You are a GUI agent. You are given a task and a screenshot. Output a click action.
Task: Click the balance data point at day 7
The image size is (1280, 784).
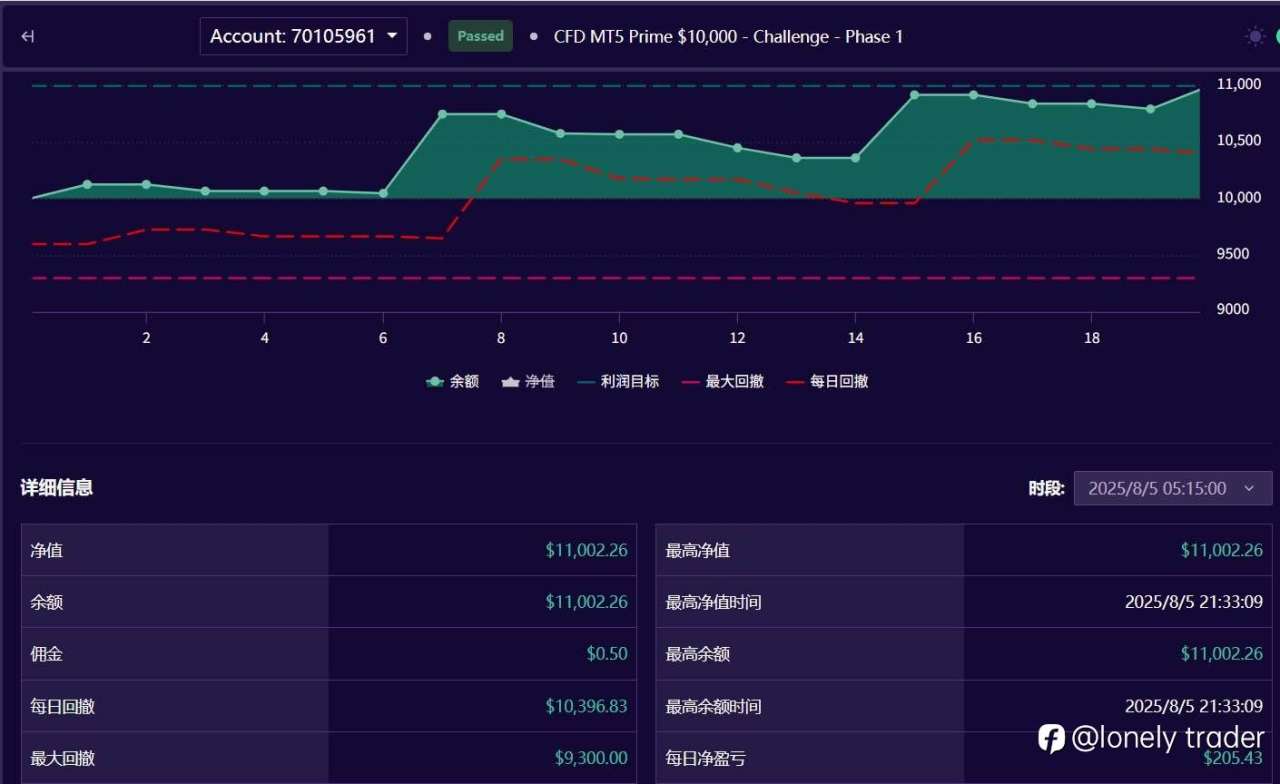442,114
